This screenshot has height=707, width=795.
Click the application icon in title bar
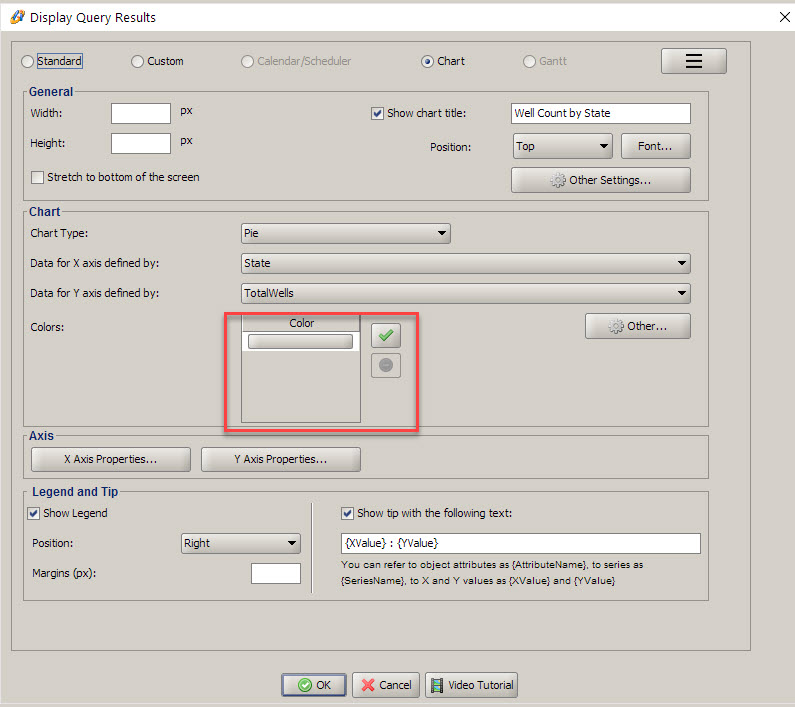[17, 17]
